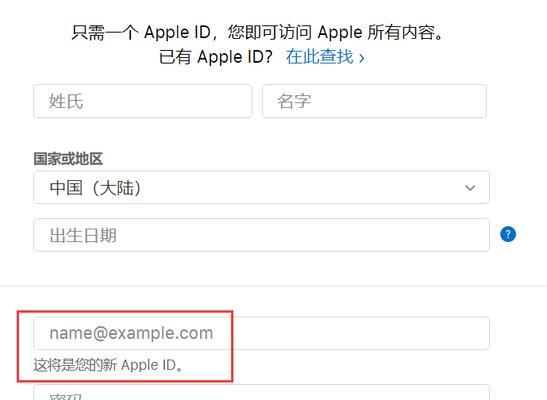Click the small arrow after 在此查找

tap(362, 58)
